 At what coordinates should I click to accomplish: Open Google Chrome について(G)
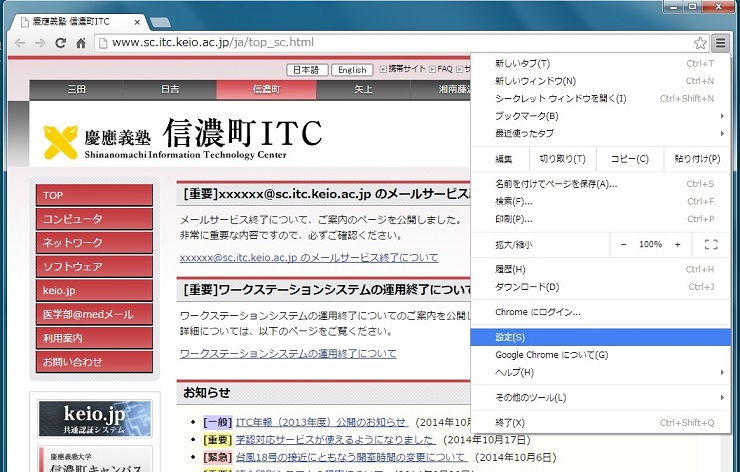tap(601, 355)
